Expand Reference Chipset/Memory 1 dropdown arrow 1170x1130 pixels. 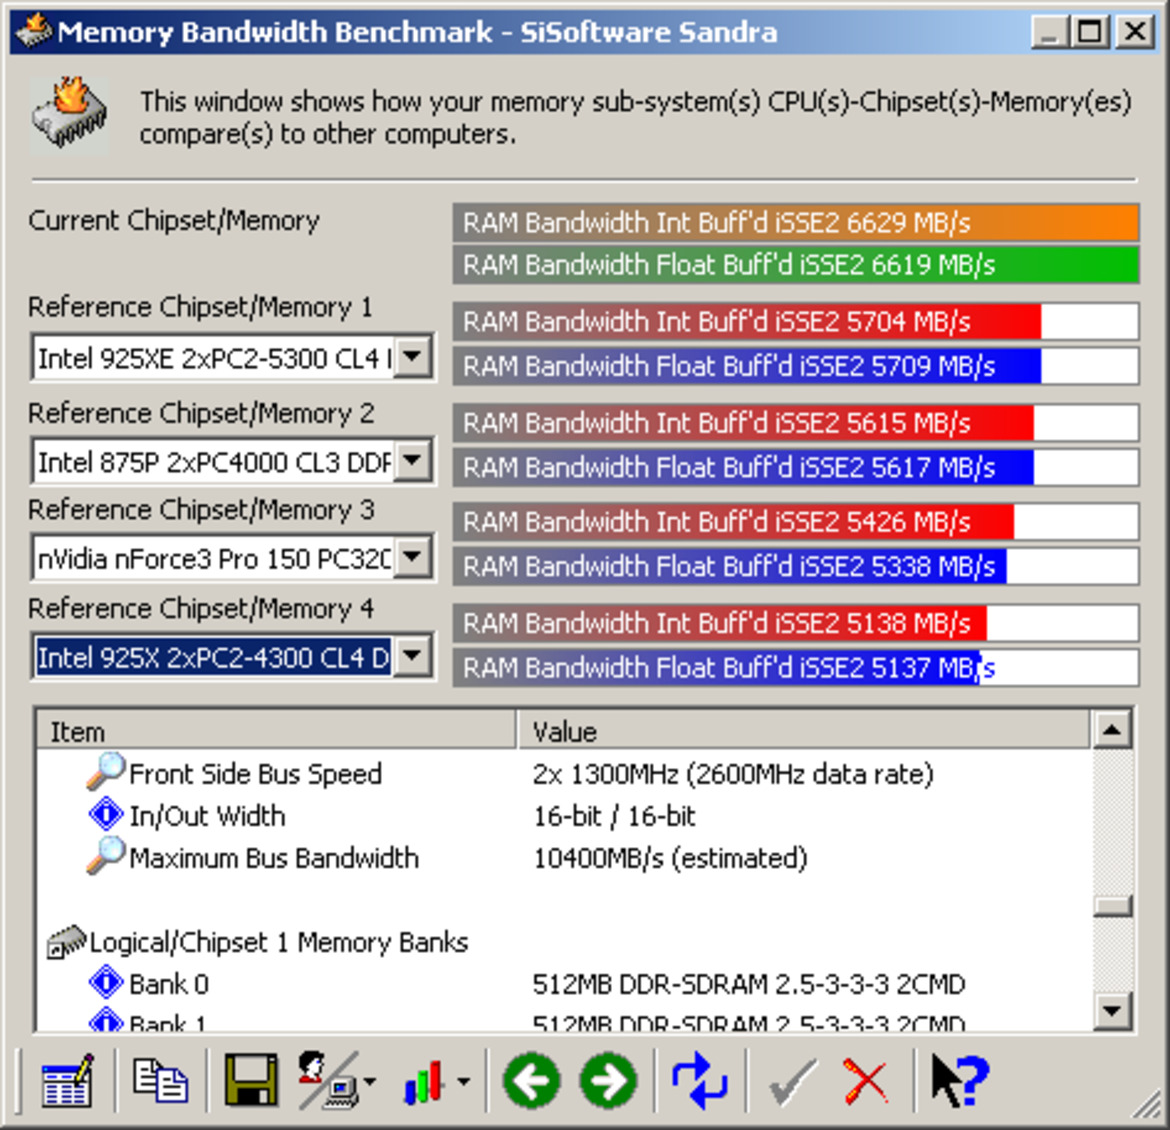[x=413, y=358]
